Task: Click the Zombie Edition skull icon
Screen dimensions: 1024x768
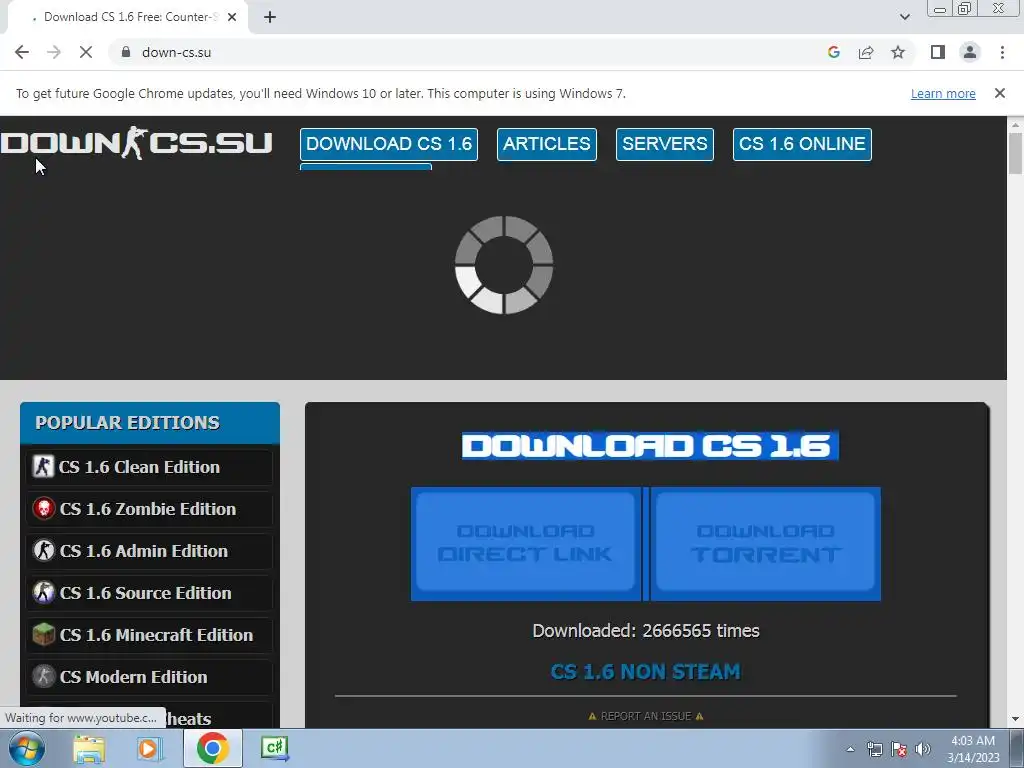Action: (x=44, y=508)
